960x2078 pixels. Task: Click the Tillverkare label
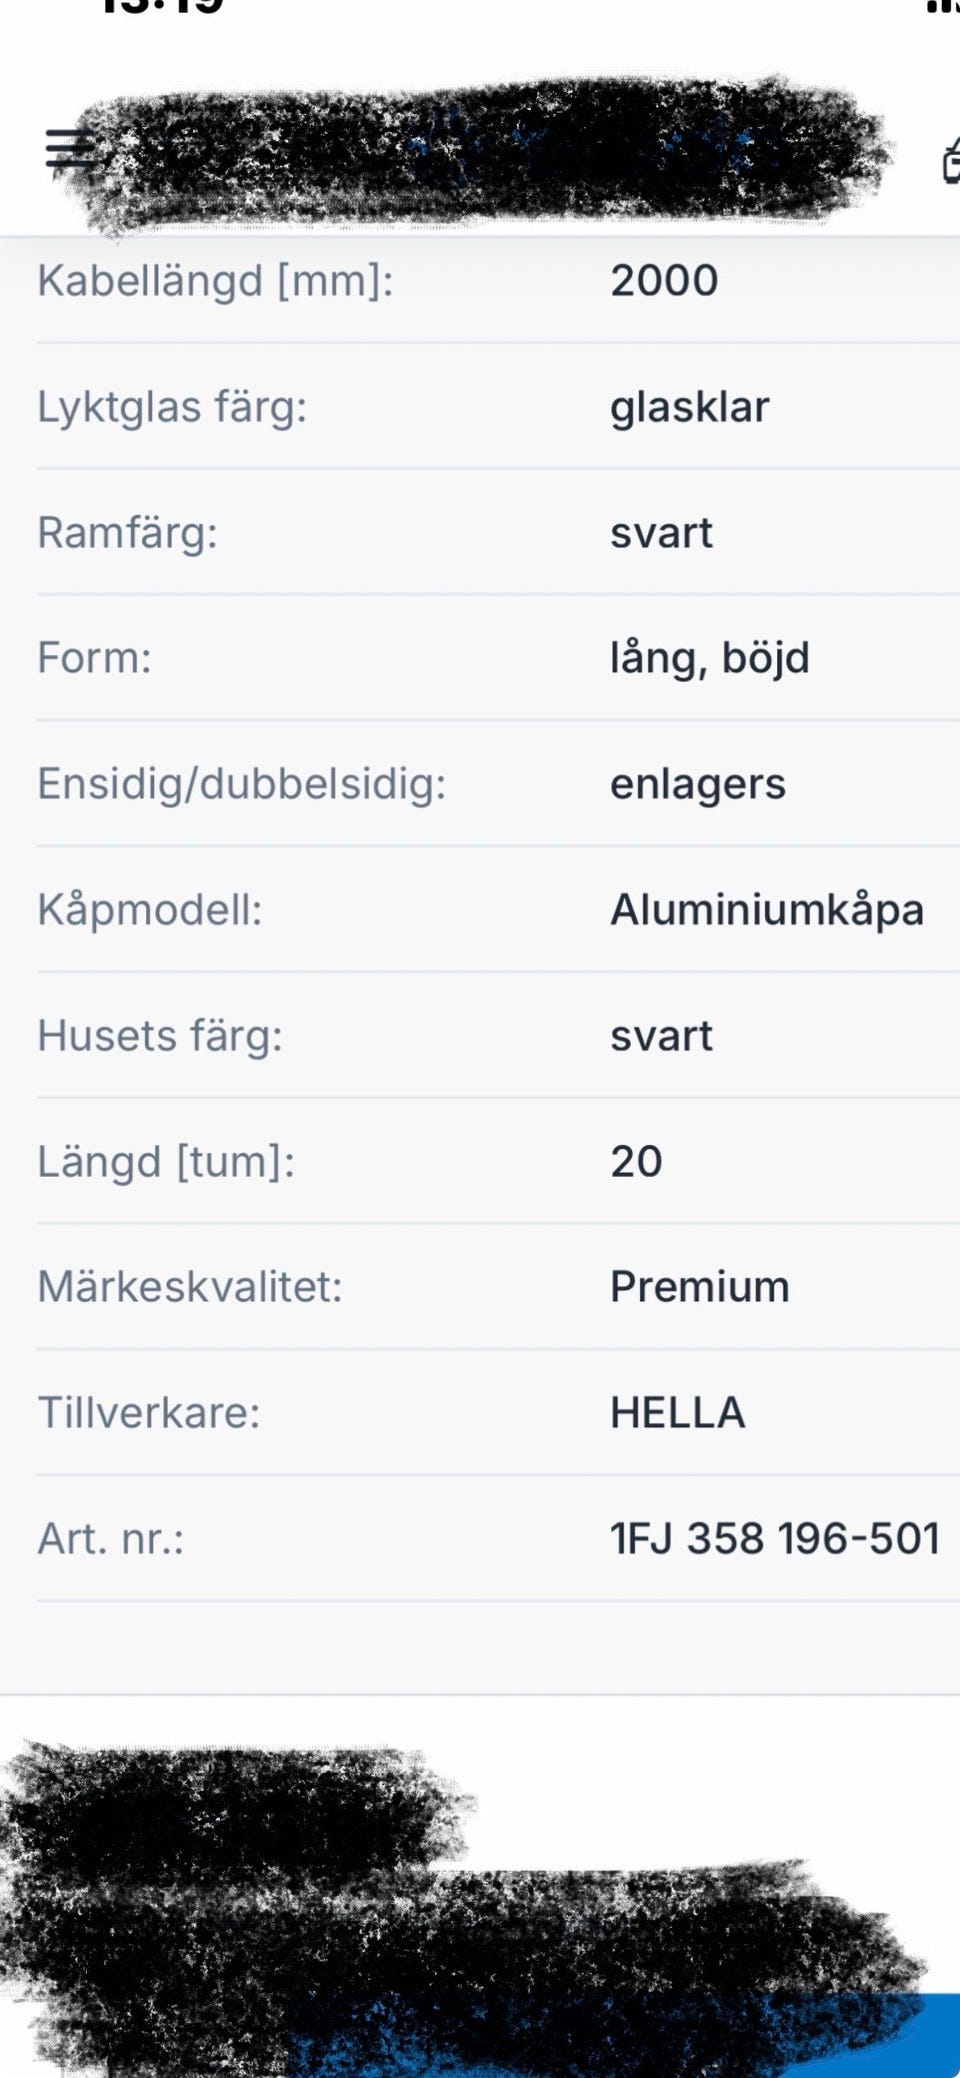pyautogui.click(x=148, y=1412)
